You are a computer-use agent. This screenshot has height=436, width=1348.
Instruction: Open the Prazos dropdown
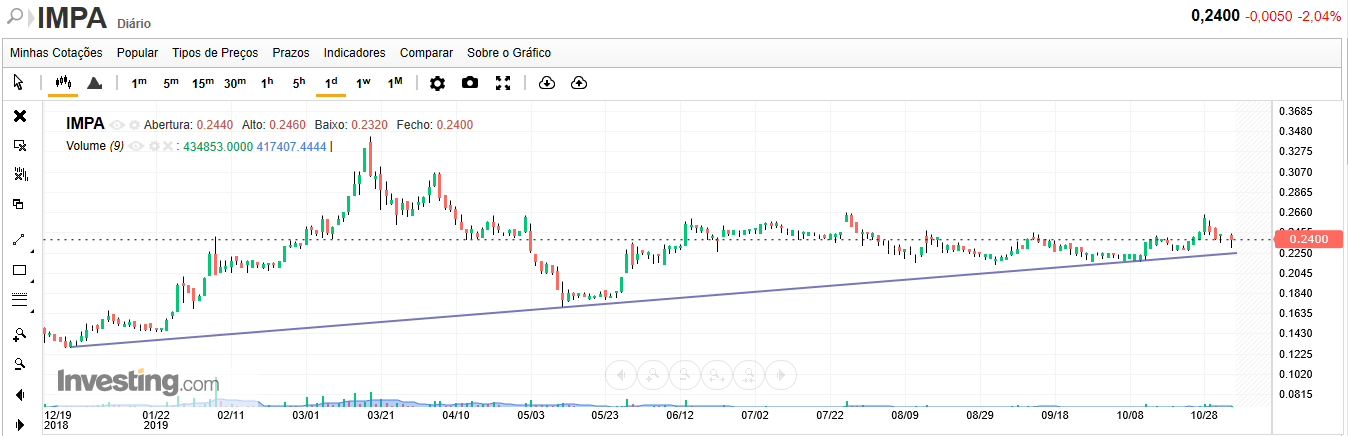[x=291, y=53]
